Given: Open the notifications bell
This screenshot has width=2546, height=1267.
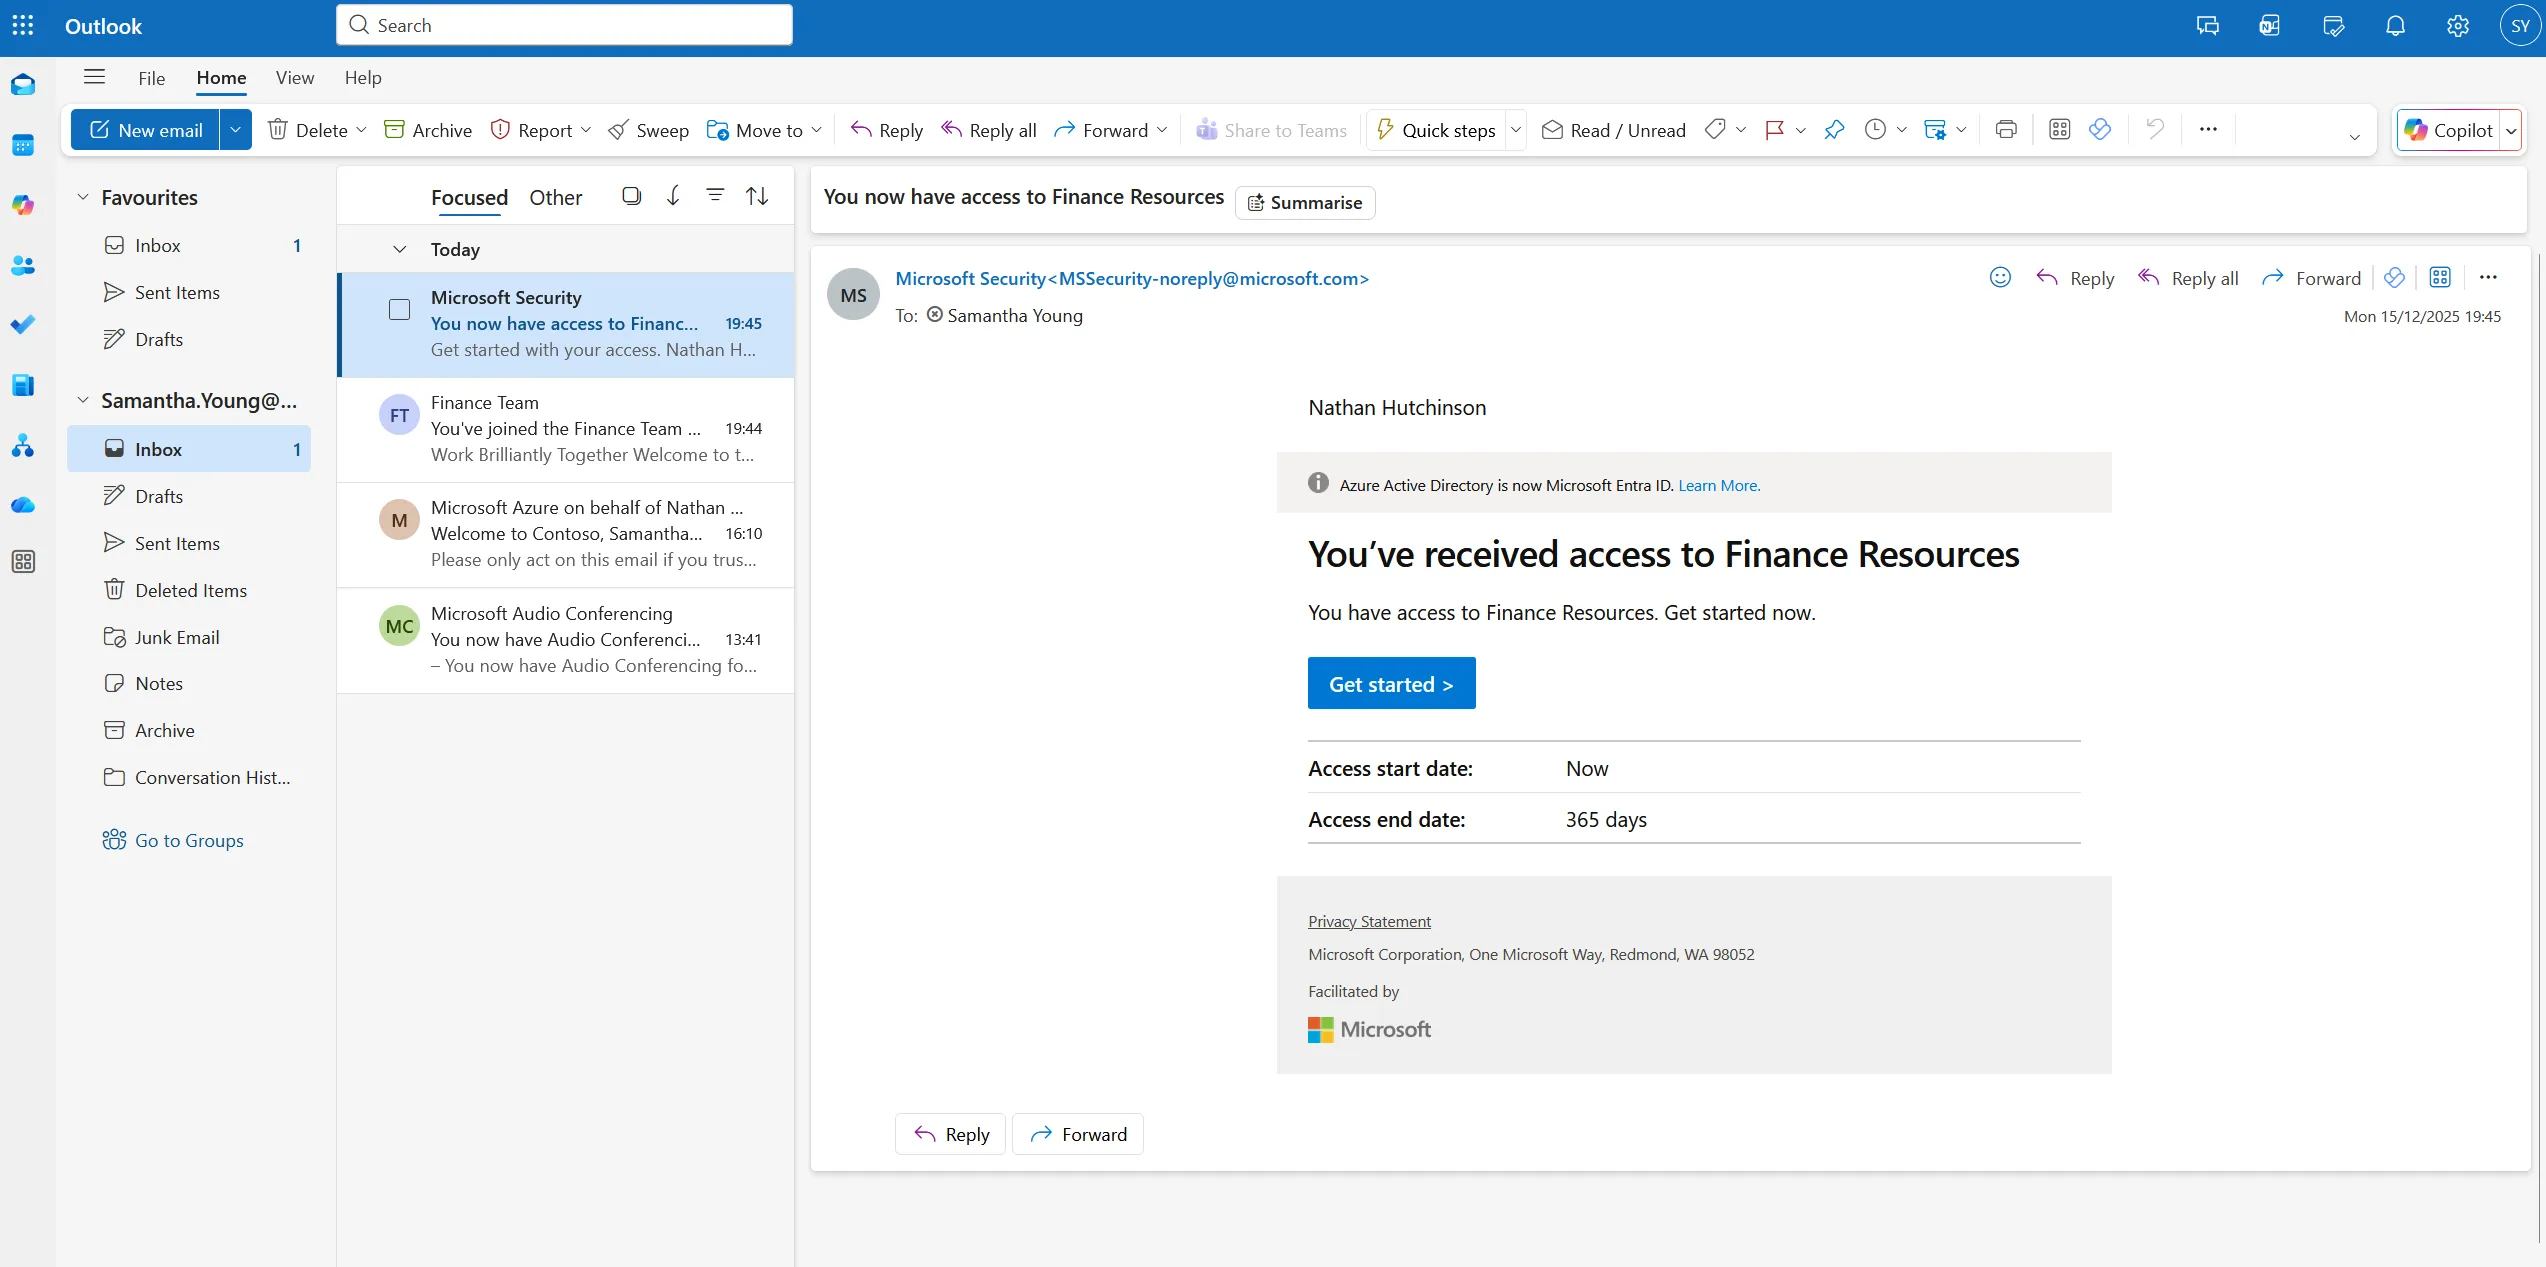Looking at the screenshot, I should pyautogui.click(x=2395, y=26).
